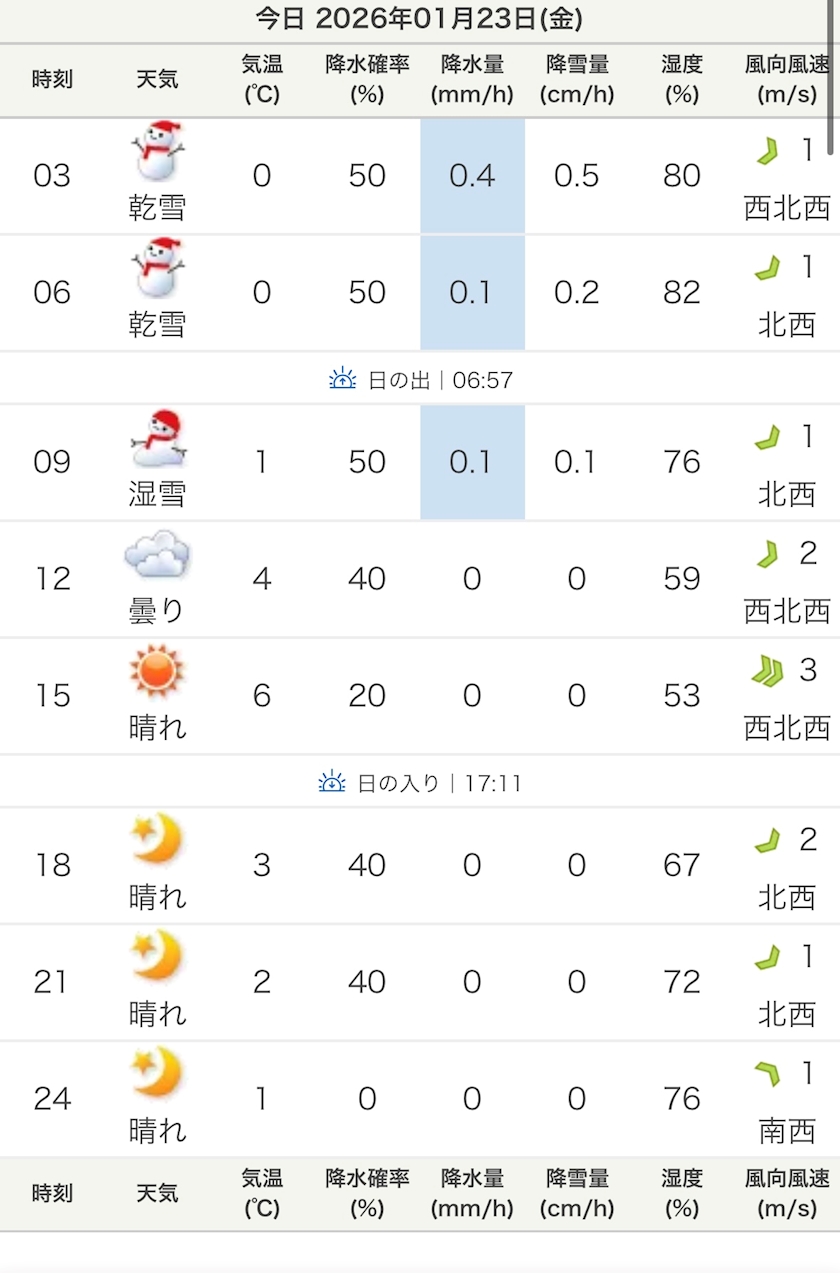Click the cloudy icon at 12 o'clock
This screenshot has width=840, height=1273.
point(157,555)
